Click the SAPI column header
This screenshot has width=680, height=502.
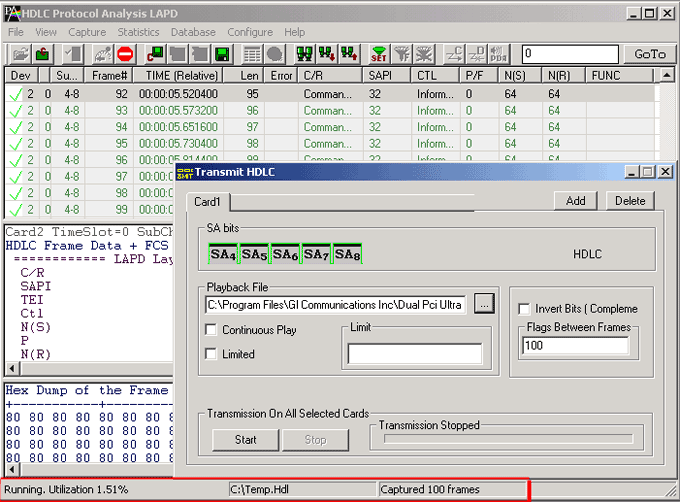coord(386,75)
